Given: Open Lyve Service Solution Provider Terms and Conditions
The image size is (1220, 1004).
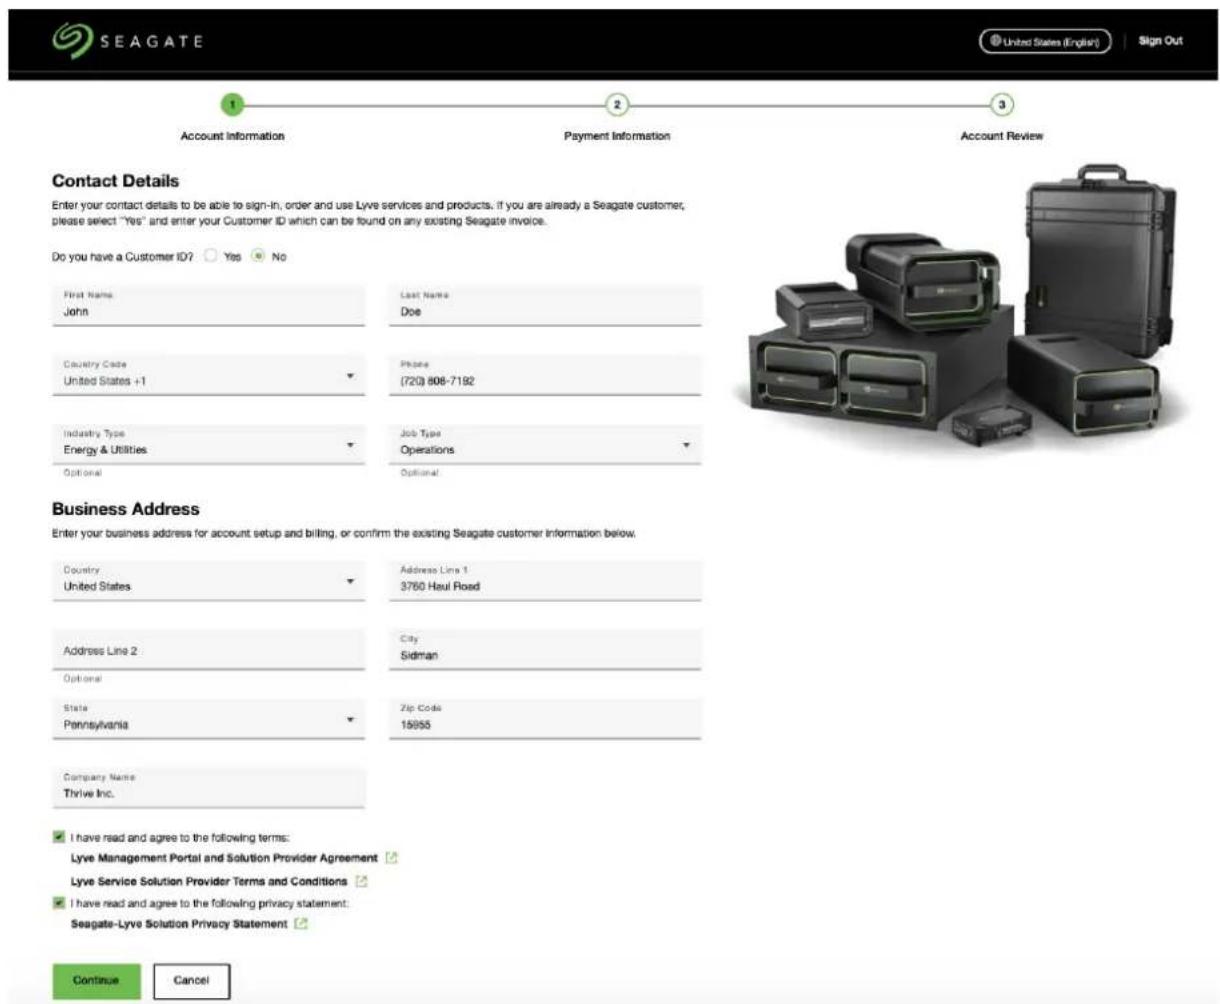Looking at the screenshot, I should tap(209, 882).
